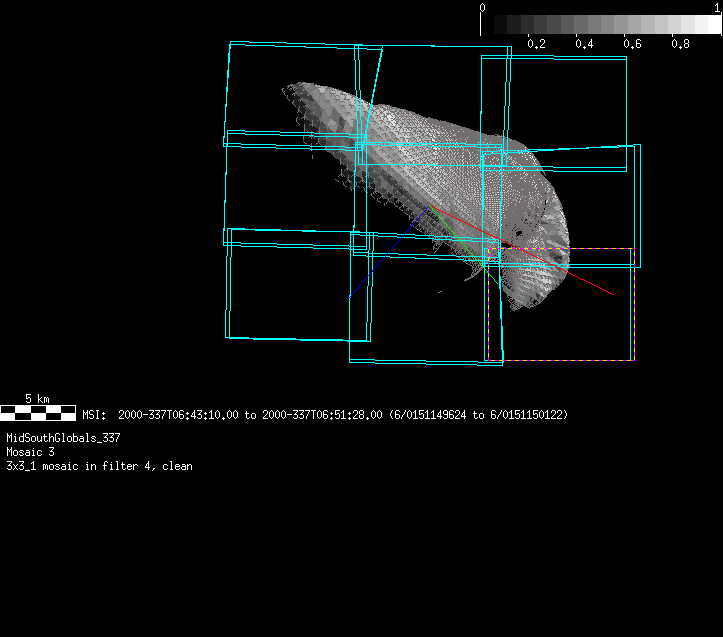The height and width of the screenshot is (637, 723).
Task: Click the "MSI:" instrument label
Action: [94, 414]
